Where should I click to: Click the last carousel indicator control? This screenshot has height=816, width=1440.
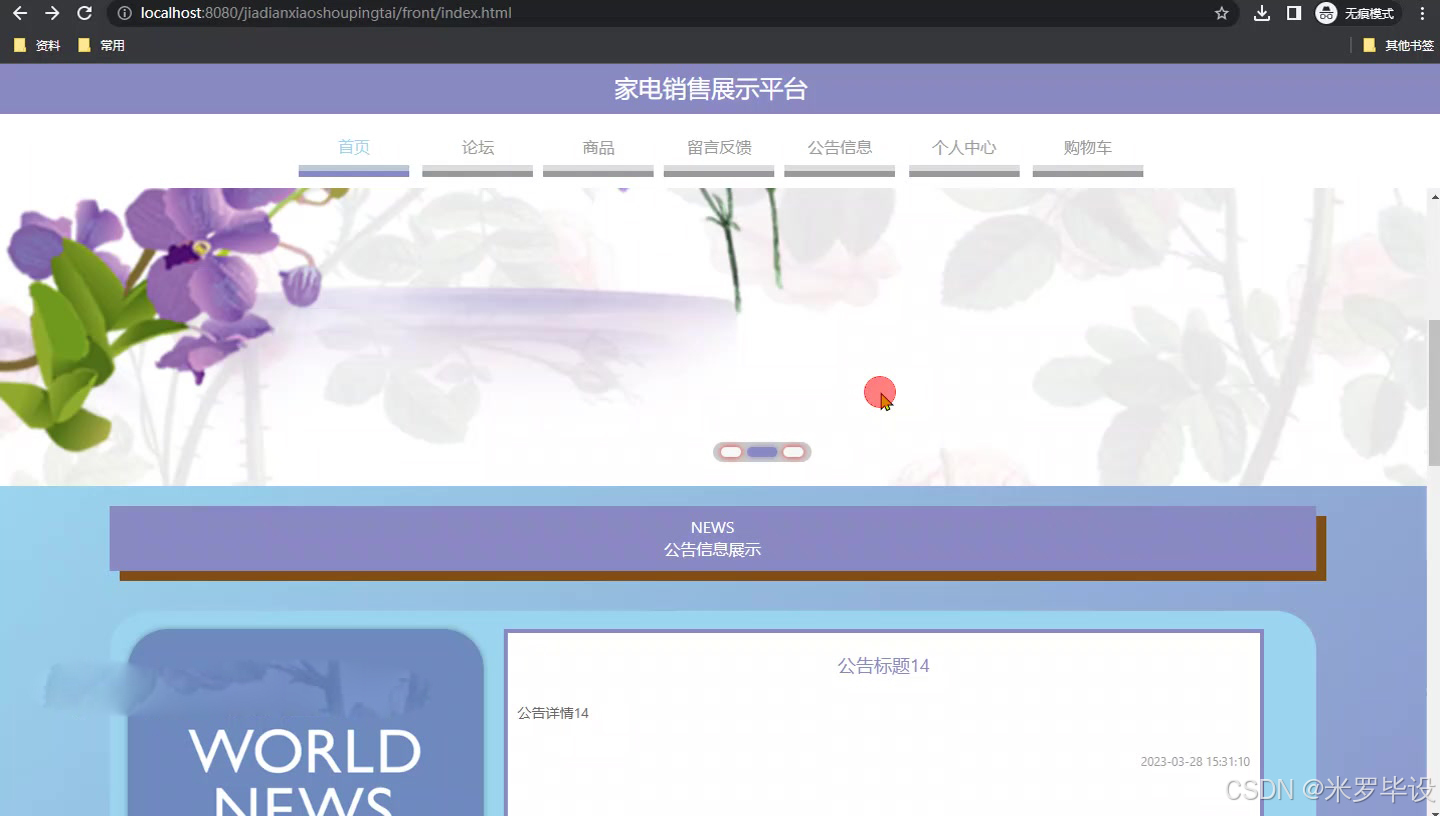793,451
